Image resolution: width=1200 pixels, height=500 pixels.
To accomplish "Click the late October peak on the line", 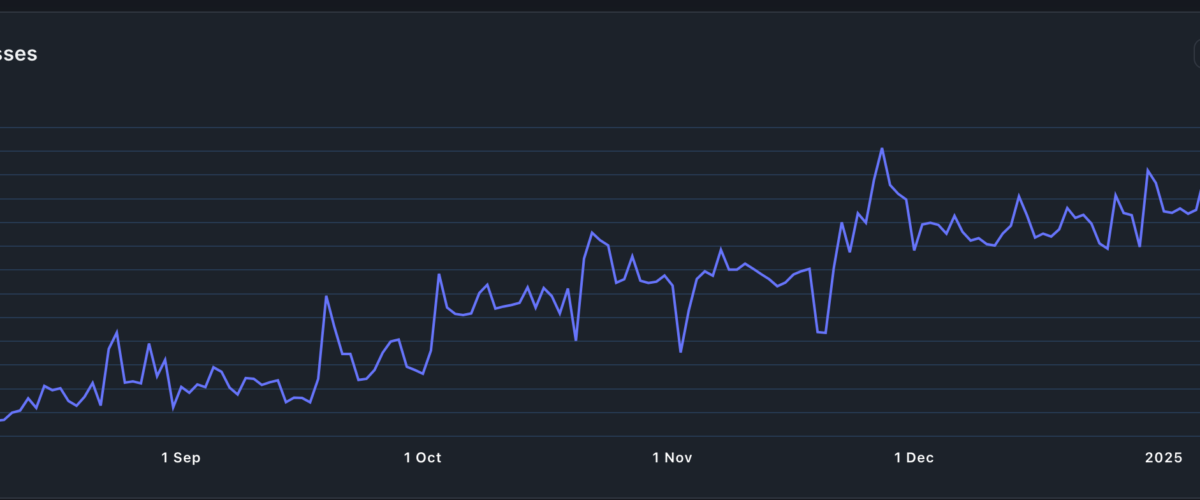I will coord(592,233).
